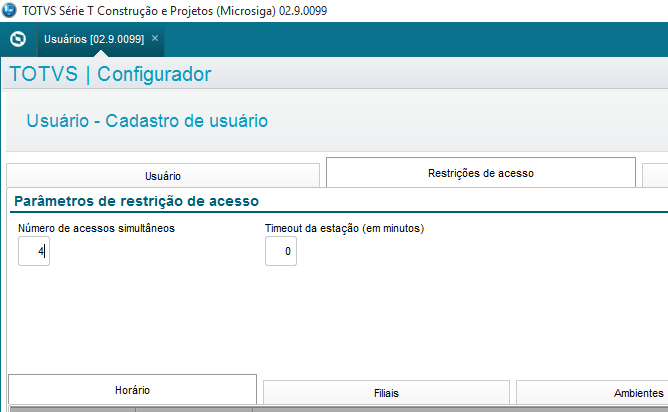Click the Timeout da estação field
This screenshot has height=412, width=668.
click(x=281, y=251)
